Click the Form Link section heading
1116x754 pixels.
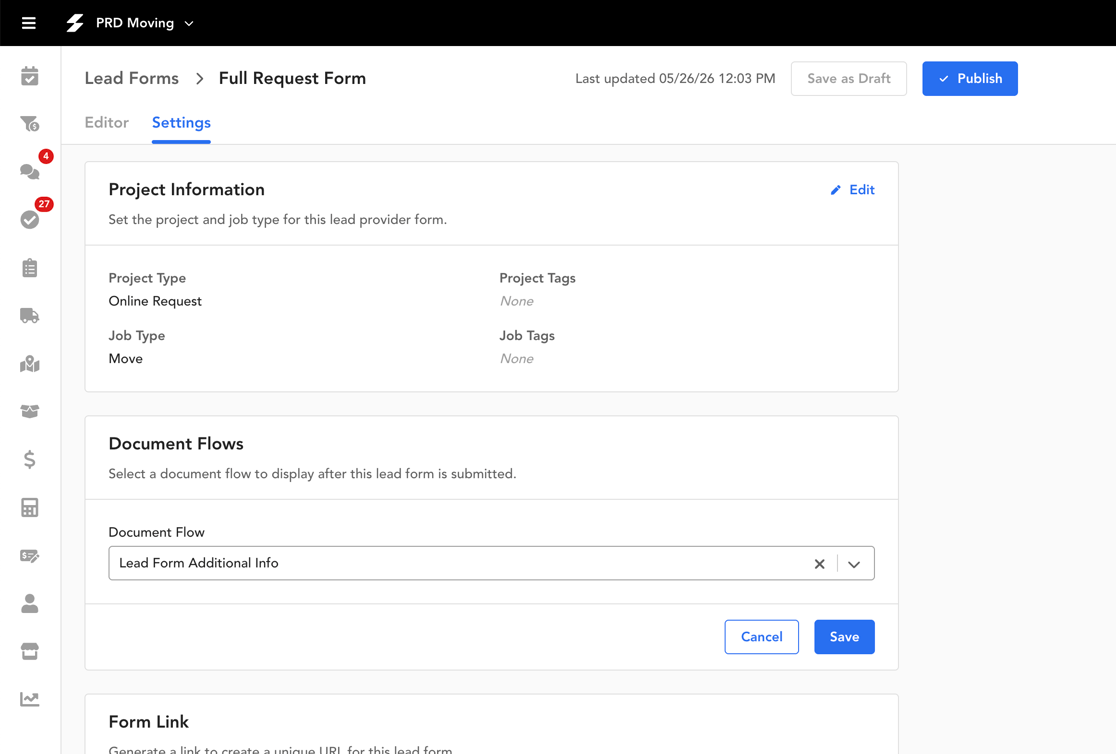pos(149,722)
